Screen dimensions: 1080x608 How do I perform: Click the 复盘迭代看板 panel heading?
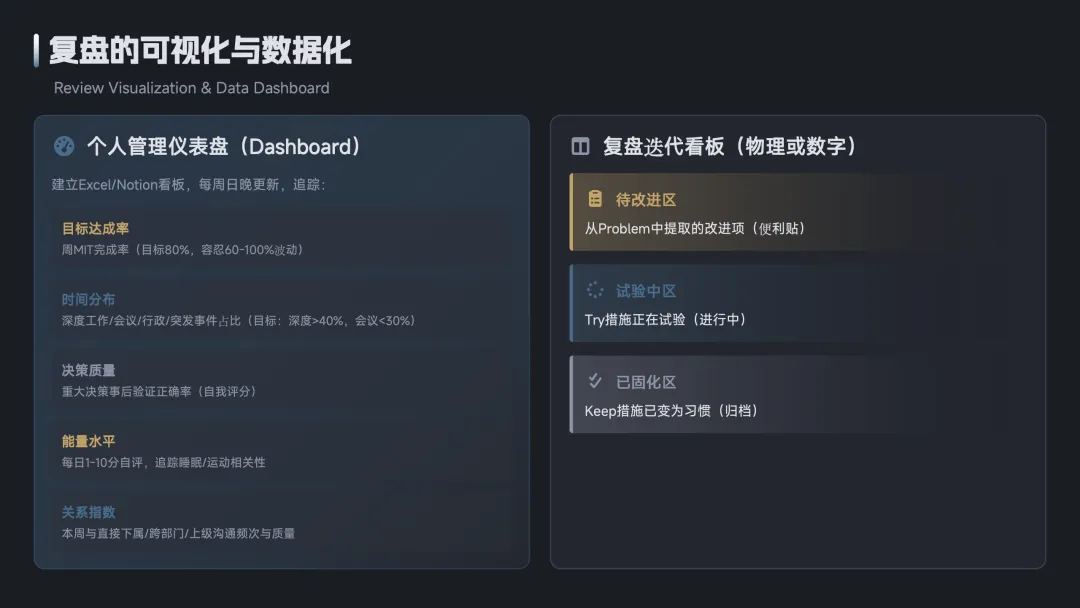tap(730, 147)
